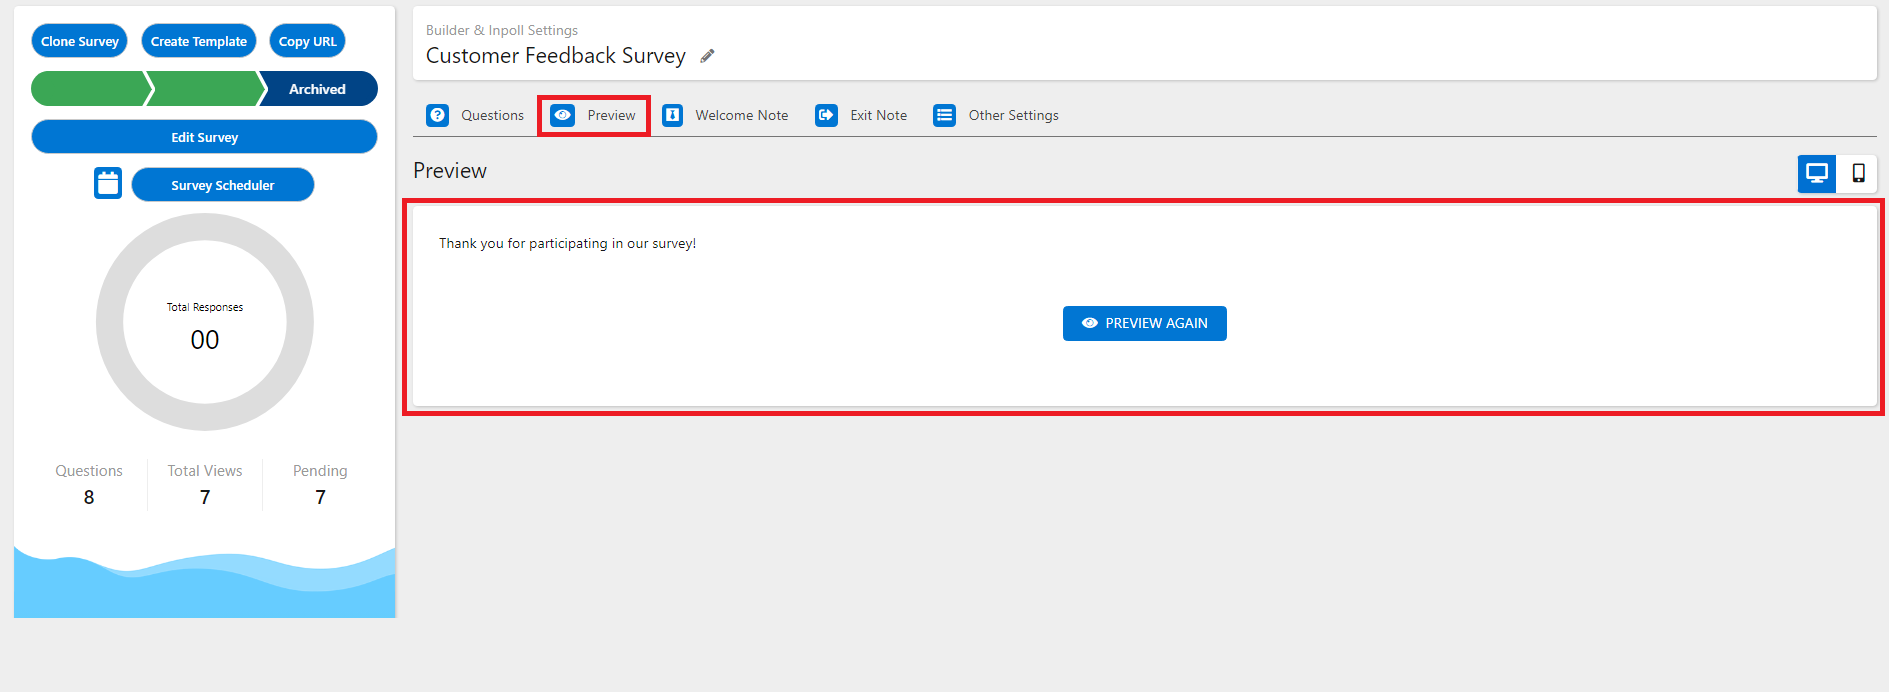Click the Builder & Inpoll Settings text
Viewport: 1889px width, 692px height.
pos(502,30)
